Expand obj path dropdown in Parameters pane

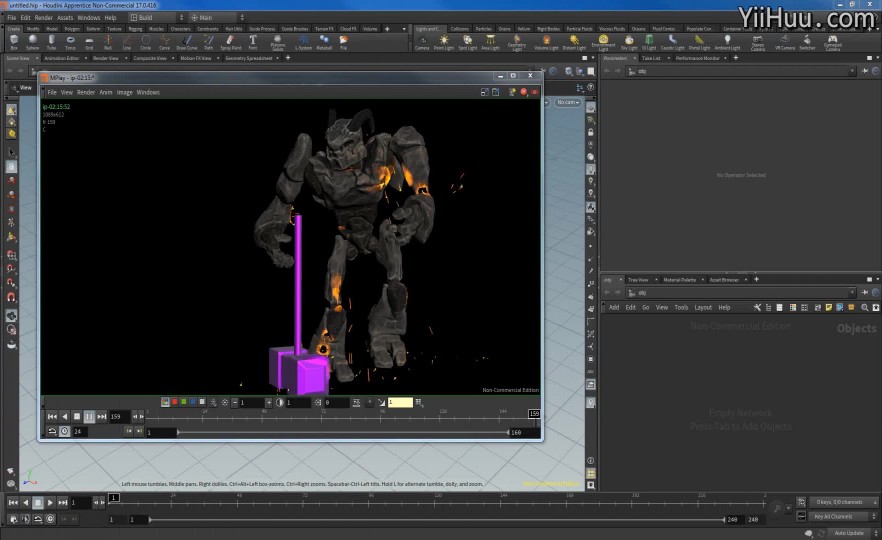click(x=852, y=71)
